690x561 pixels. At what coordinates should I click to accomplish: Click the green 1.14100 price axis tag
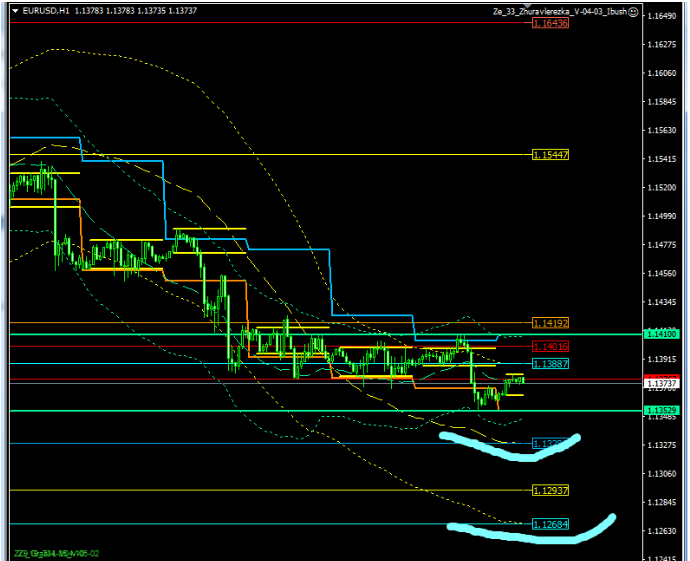click(662, 334)
